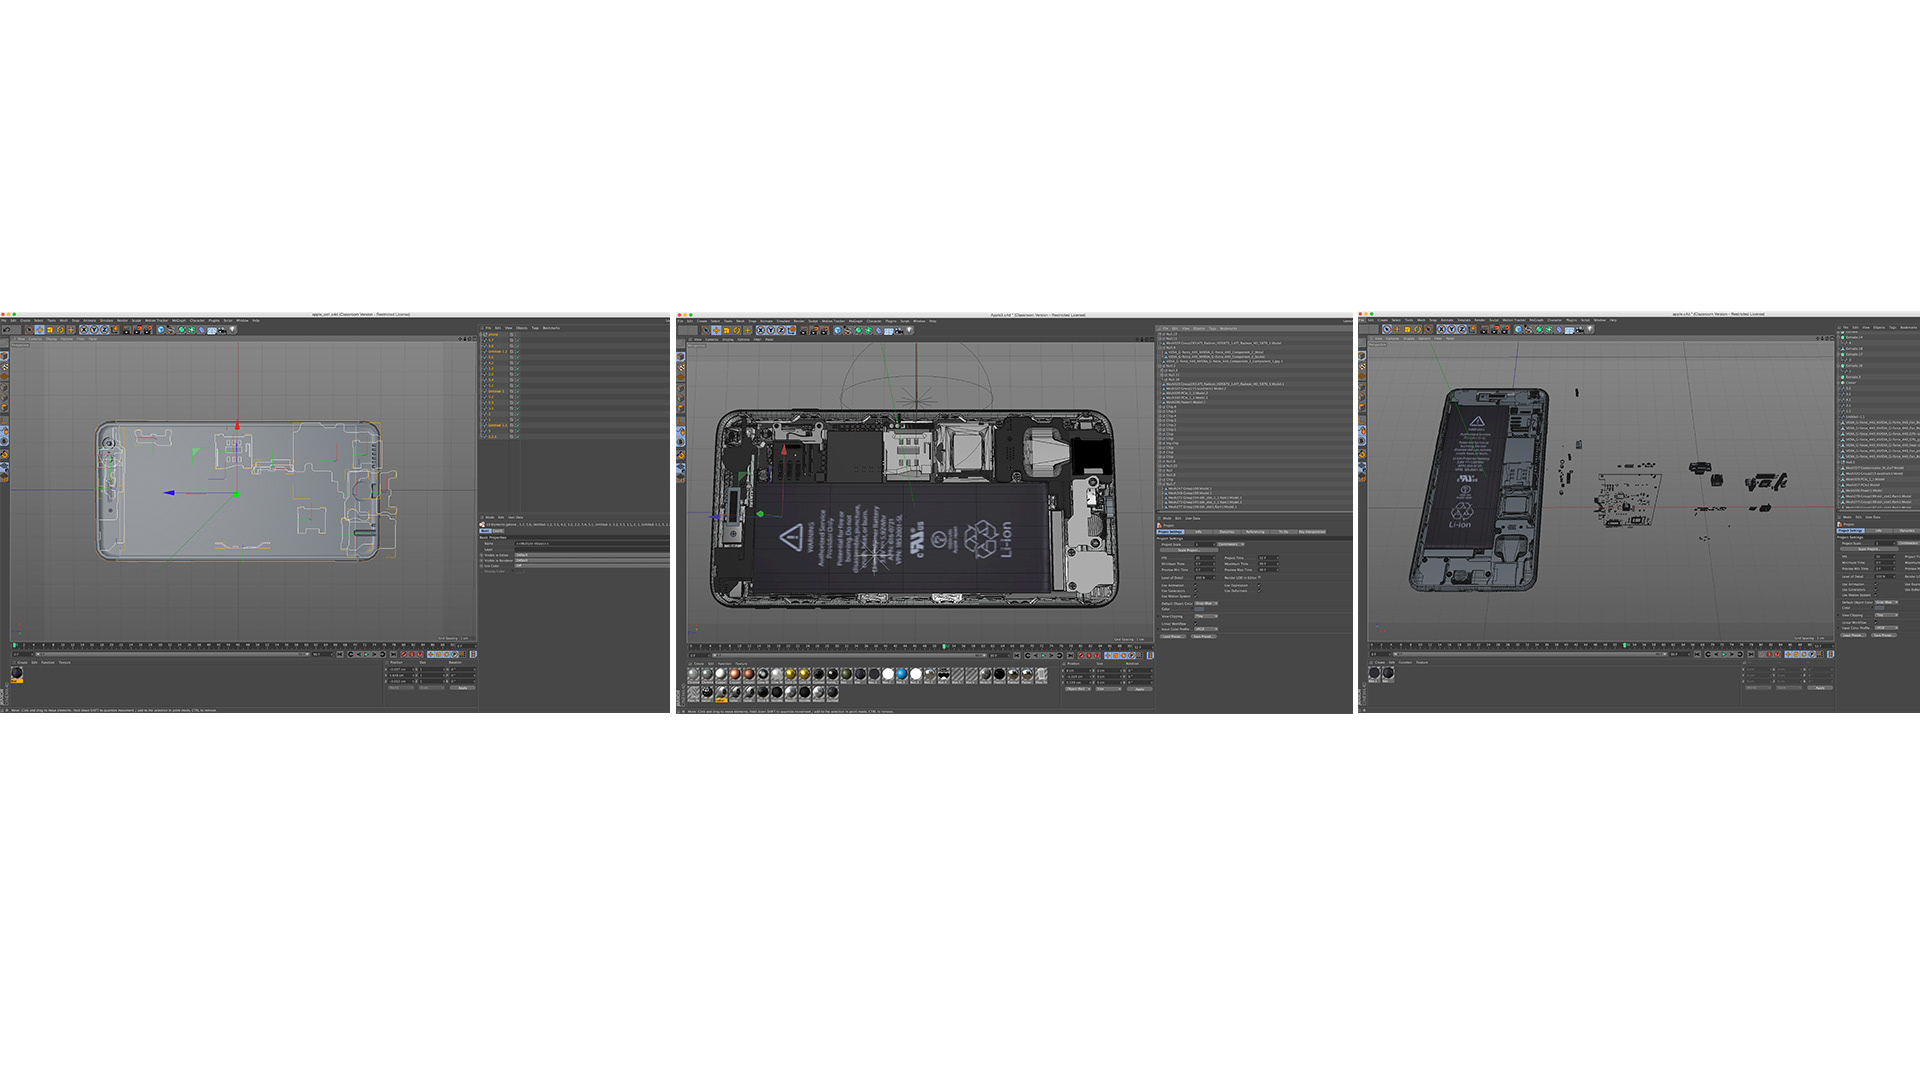The image size is (1920, 1080).
Task: Open the Input Color Profile dropdown
Action: 1206,629
